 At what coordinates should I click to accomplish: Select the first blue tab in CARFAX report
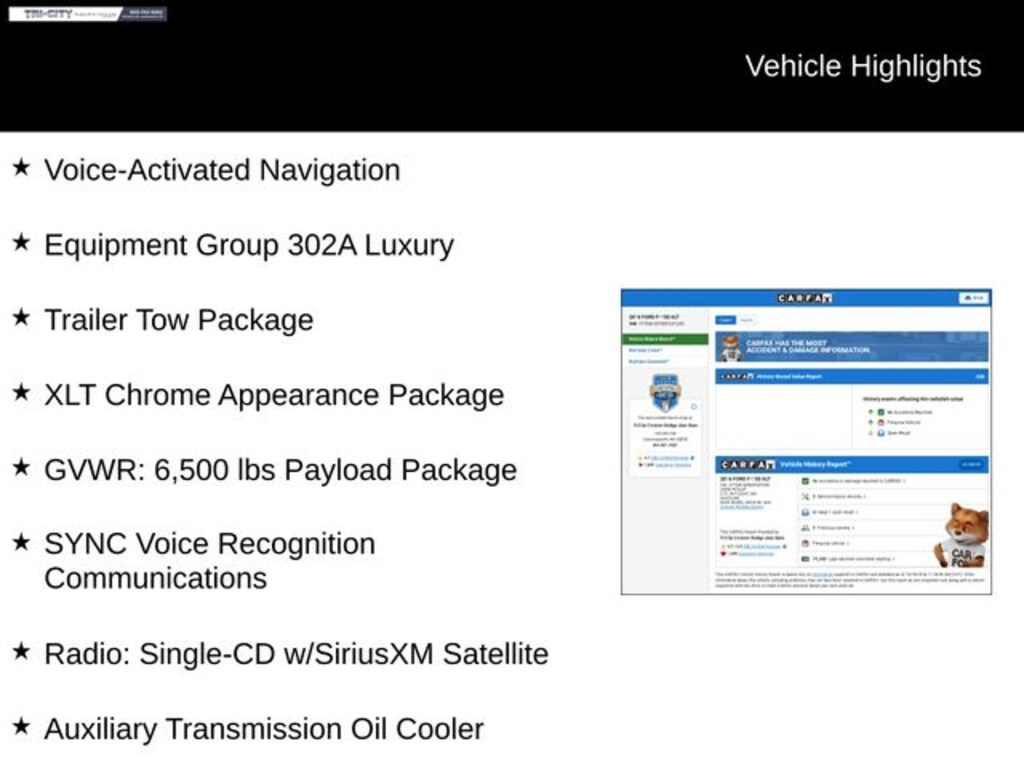click(725, 320)
